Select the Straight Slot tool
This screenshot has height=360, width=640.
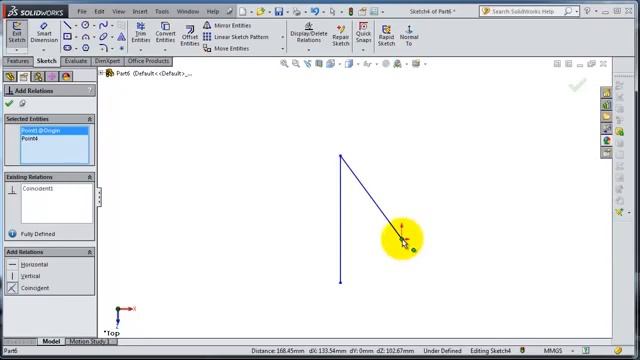[x=67, y=48]
